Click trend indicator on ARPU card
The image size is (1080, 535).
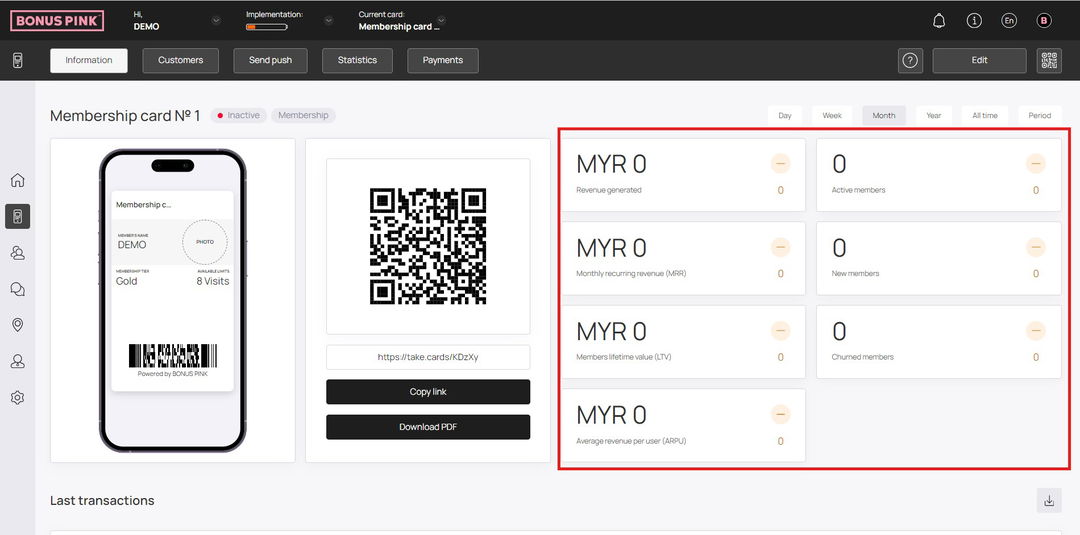click(x=780, y=415)
